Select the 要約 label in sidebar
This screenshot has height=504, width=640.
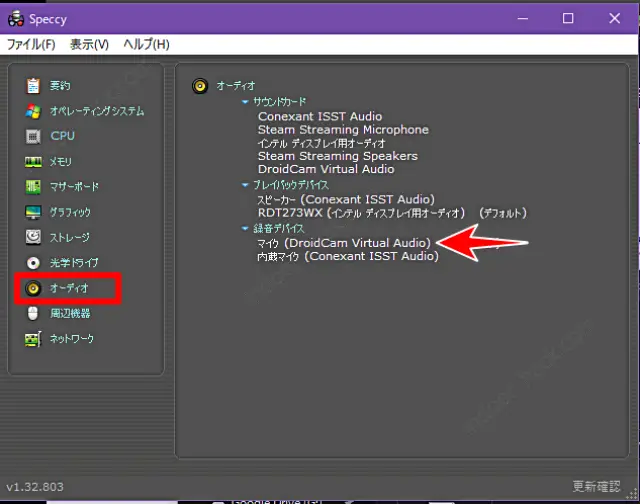tap(60, 85)
